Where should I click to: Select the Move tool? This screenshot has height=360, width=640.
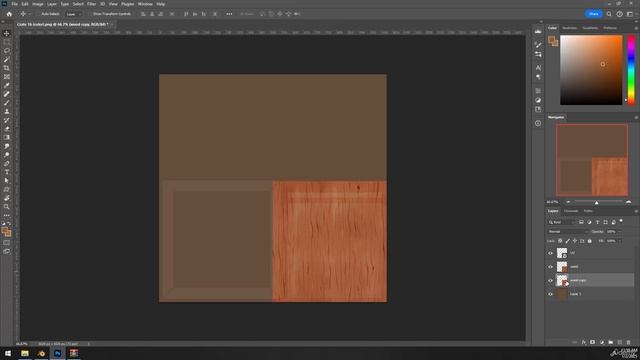[7, 33]
